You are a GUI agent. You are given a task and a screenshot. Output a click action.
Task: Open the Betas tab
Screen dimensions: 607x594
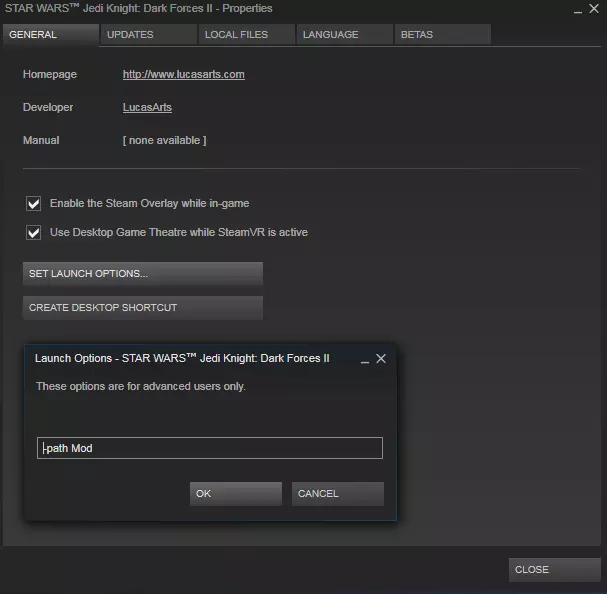tap(442, 35)
